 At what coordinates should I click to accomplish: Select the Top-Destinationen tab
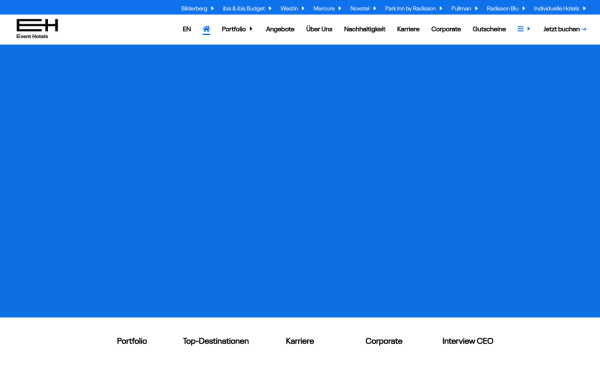216,341
